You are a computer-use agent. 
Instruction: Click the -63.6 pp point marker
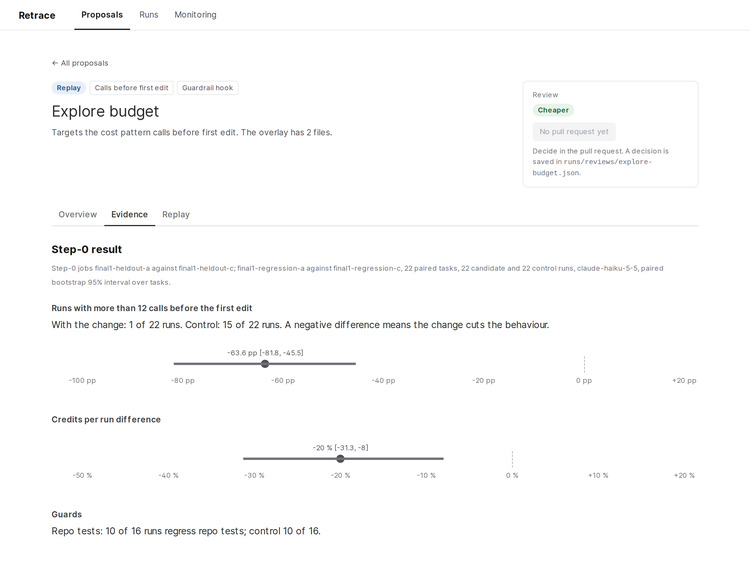click(265, 364)
